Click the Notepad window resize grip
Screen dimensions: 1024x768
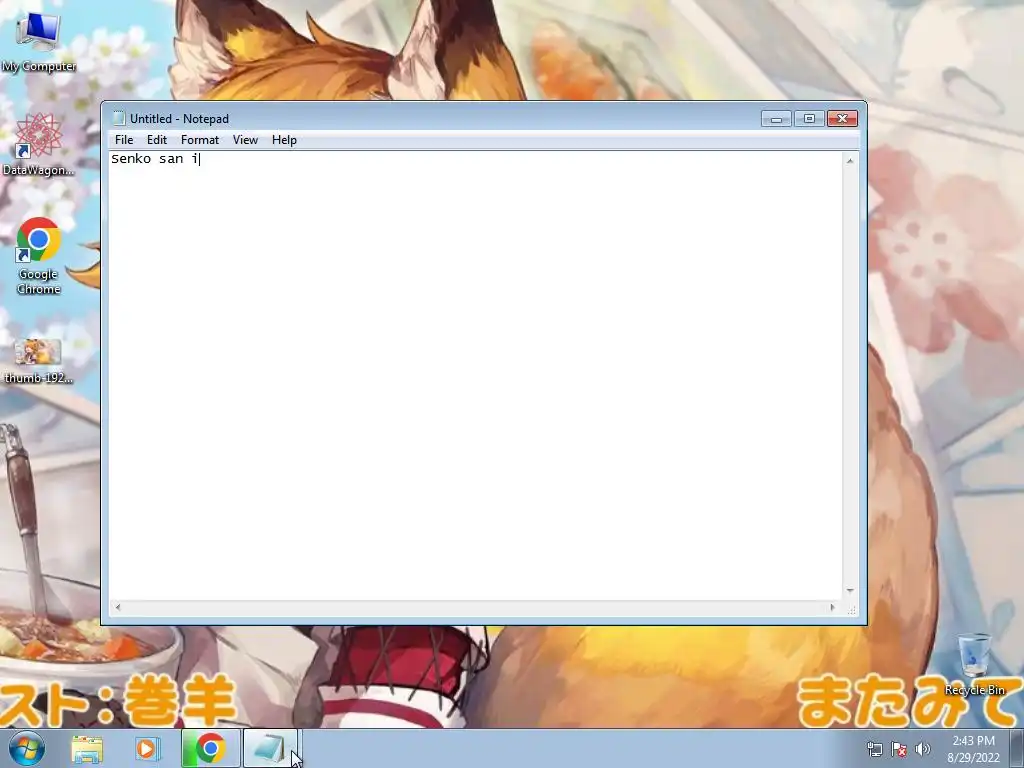(x=851, y=609)
